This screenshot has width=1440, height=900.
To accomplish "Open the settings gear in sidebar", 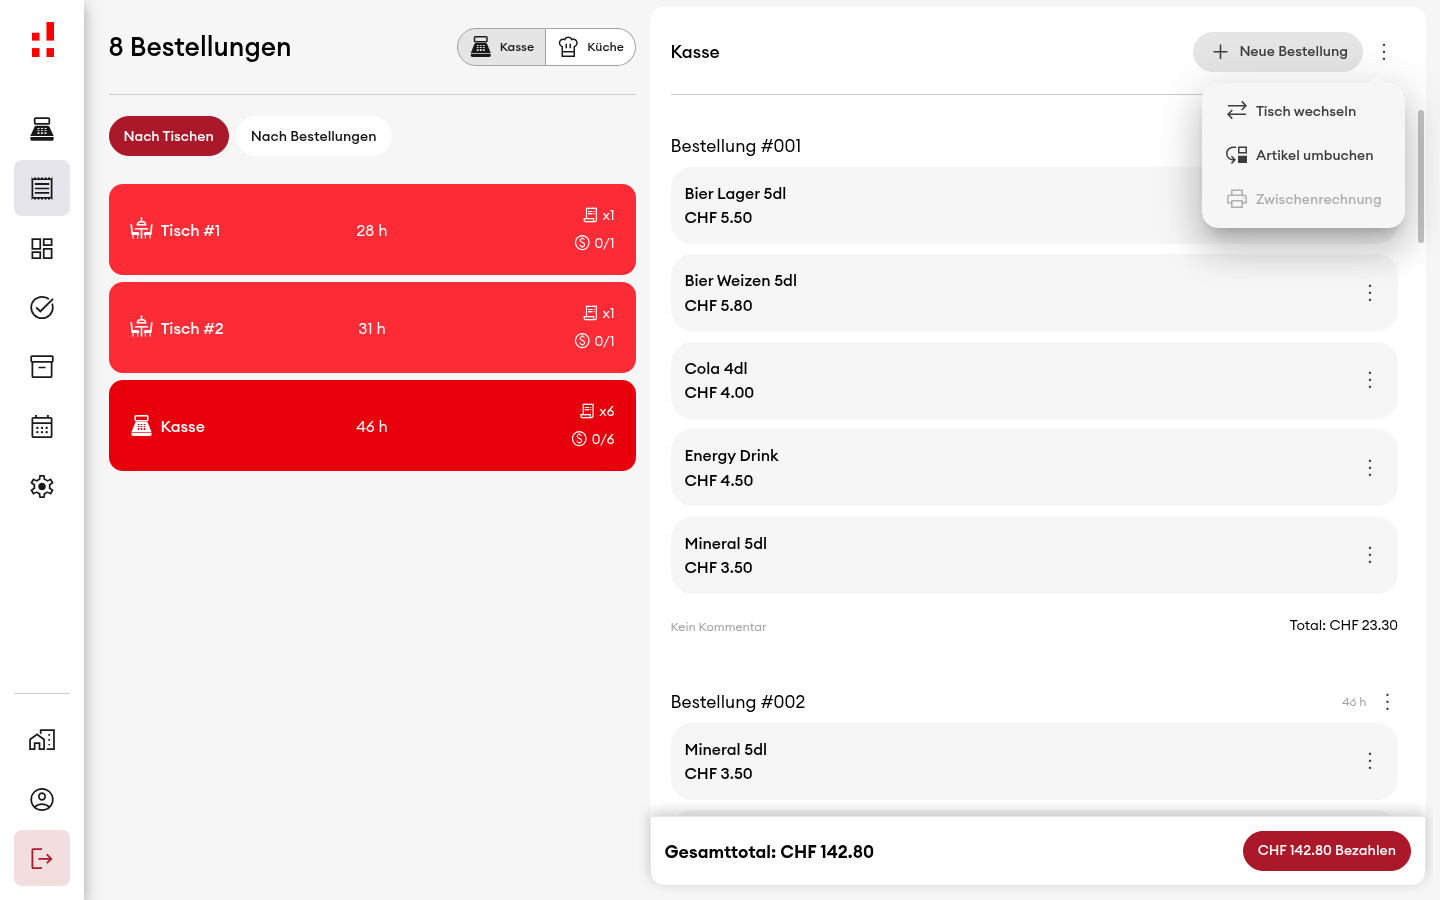I will pyautogui.click(x=42, y=486).
